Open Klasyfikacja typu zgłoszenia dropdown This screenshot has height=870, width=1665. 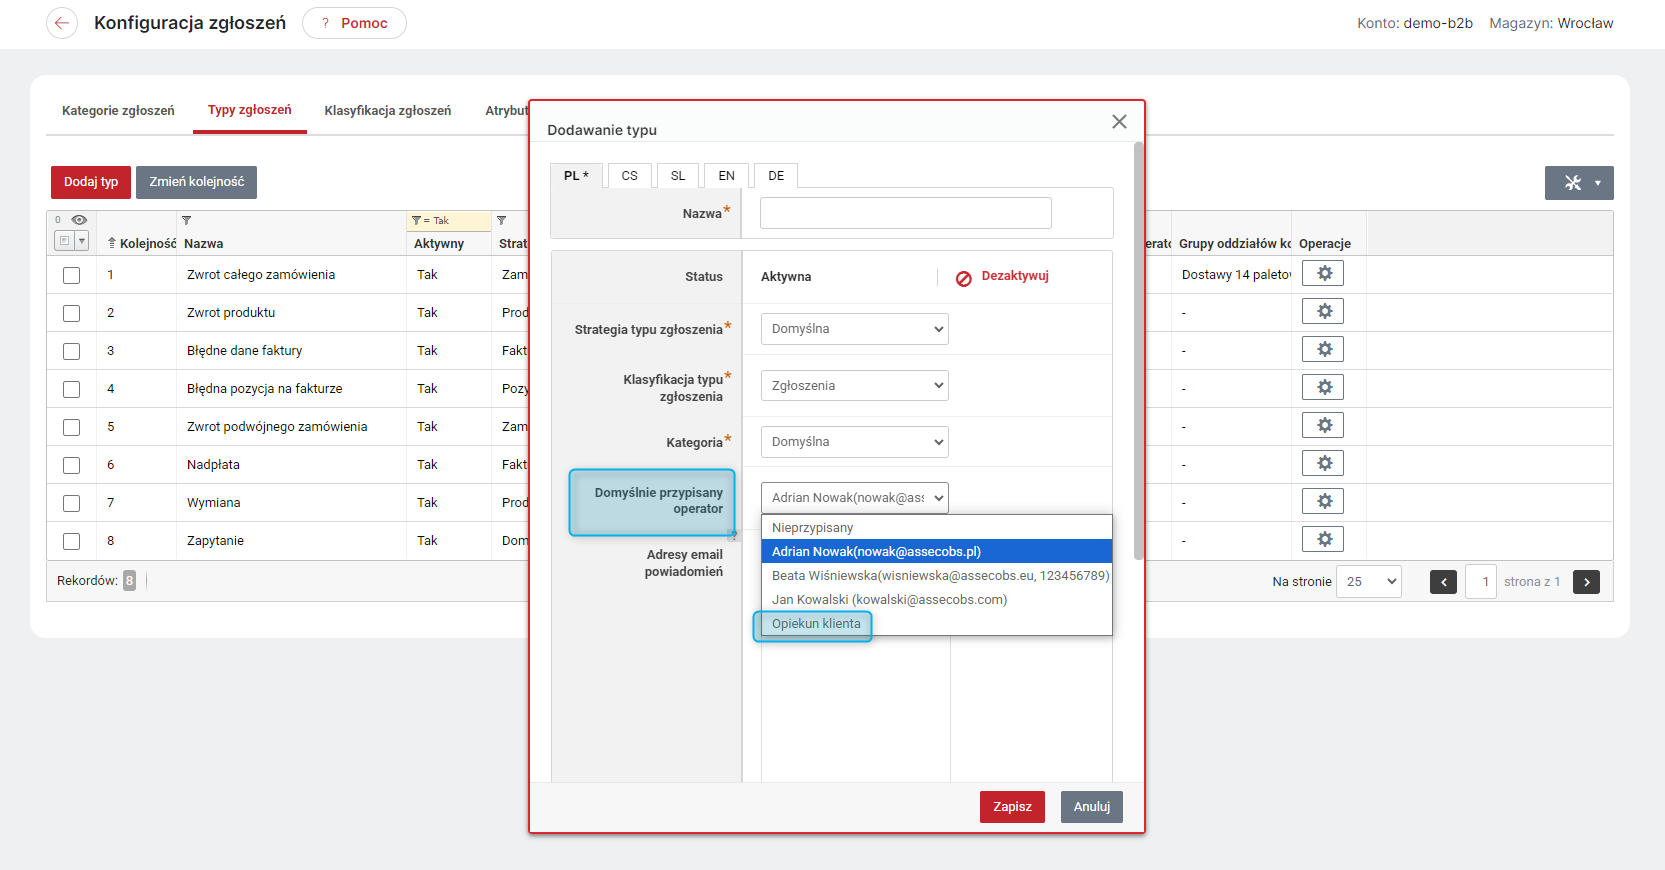(x=855, y=386)
